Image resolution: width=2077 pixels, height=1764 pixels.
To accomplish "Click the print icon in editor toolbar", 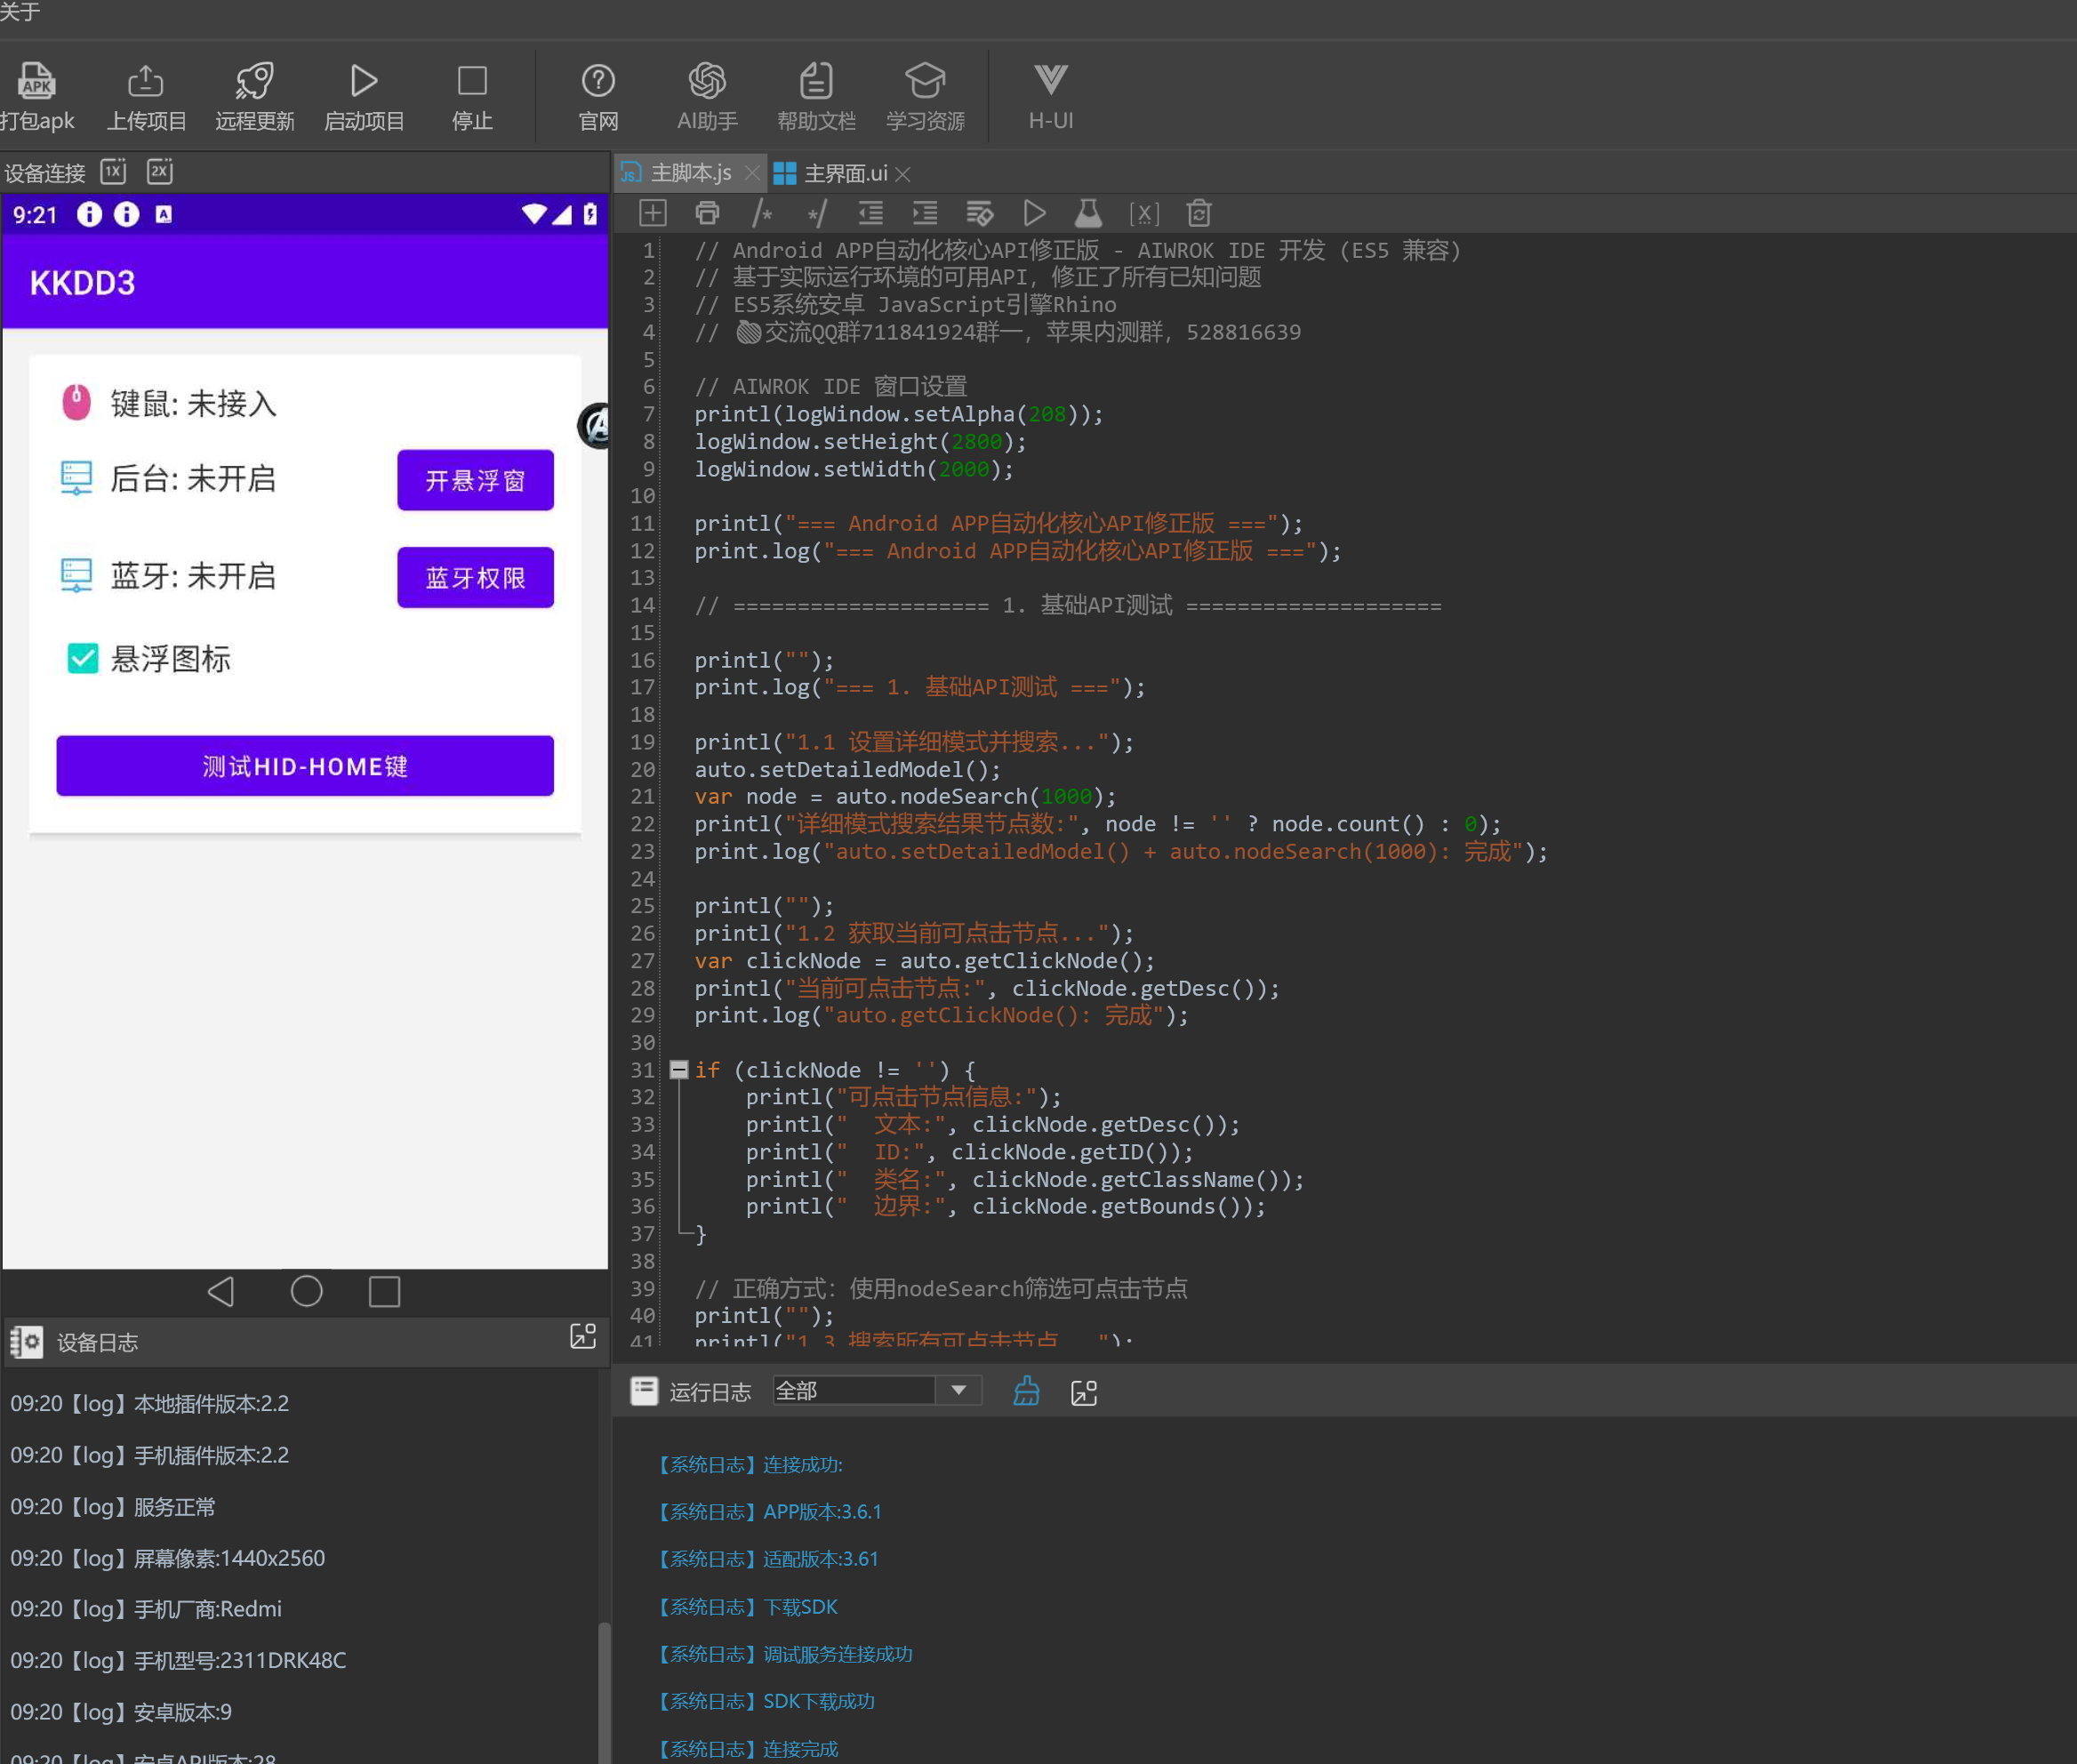I will [707, 213].
